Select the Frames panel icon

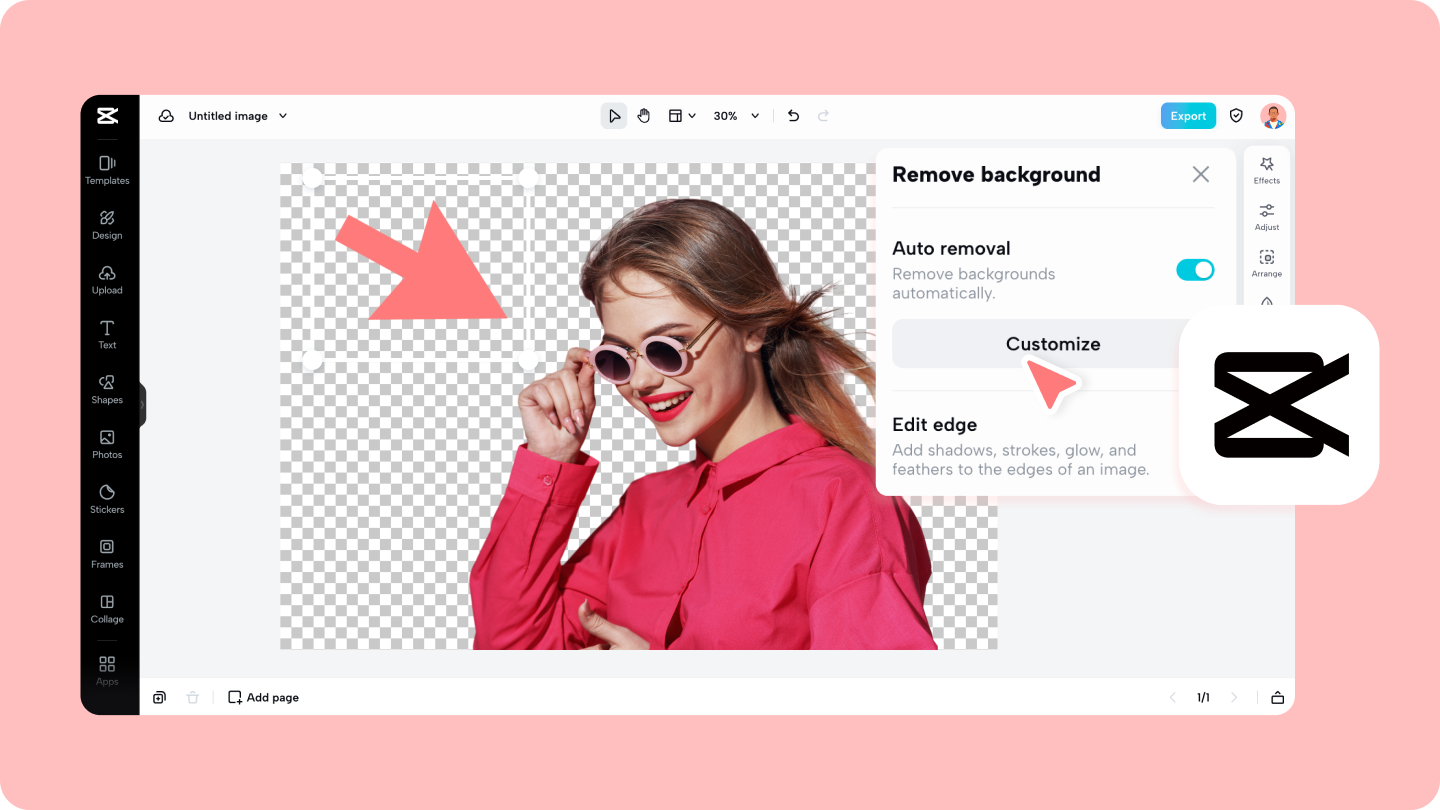107,554
